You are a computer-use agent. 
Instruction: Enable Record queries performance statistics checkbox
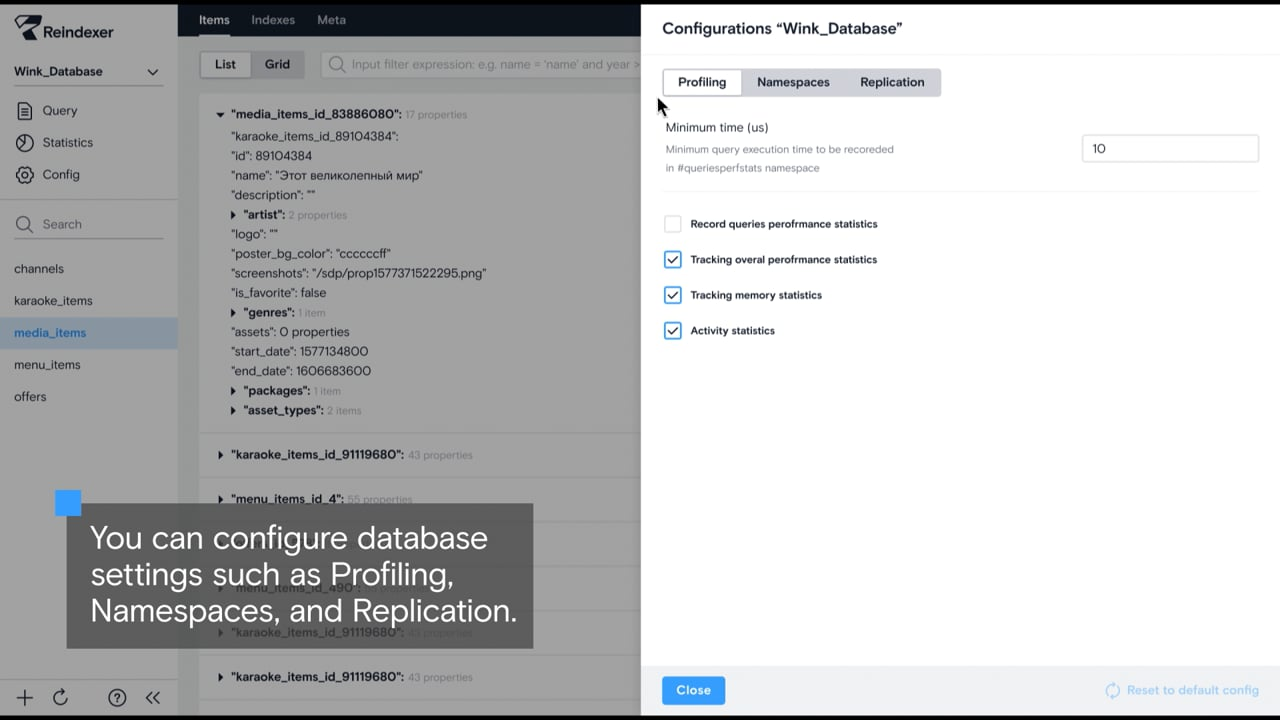(673, 224)
